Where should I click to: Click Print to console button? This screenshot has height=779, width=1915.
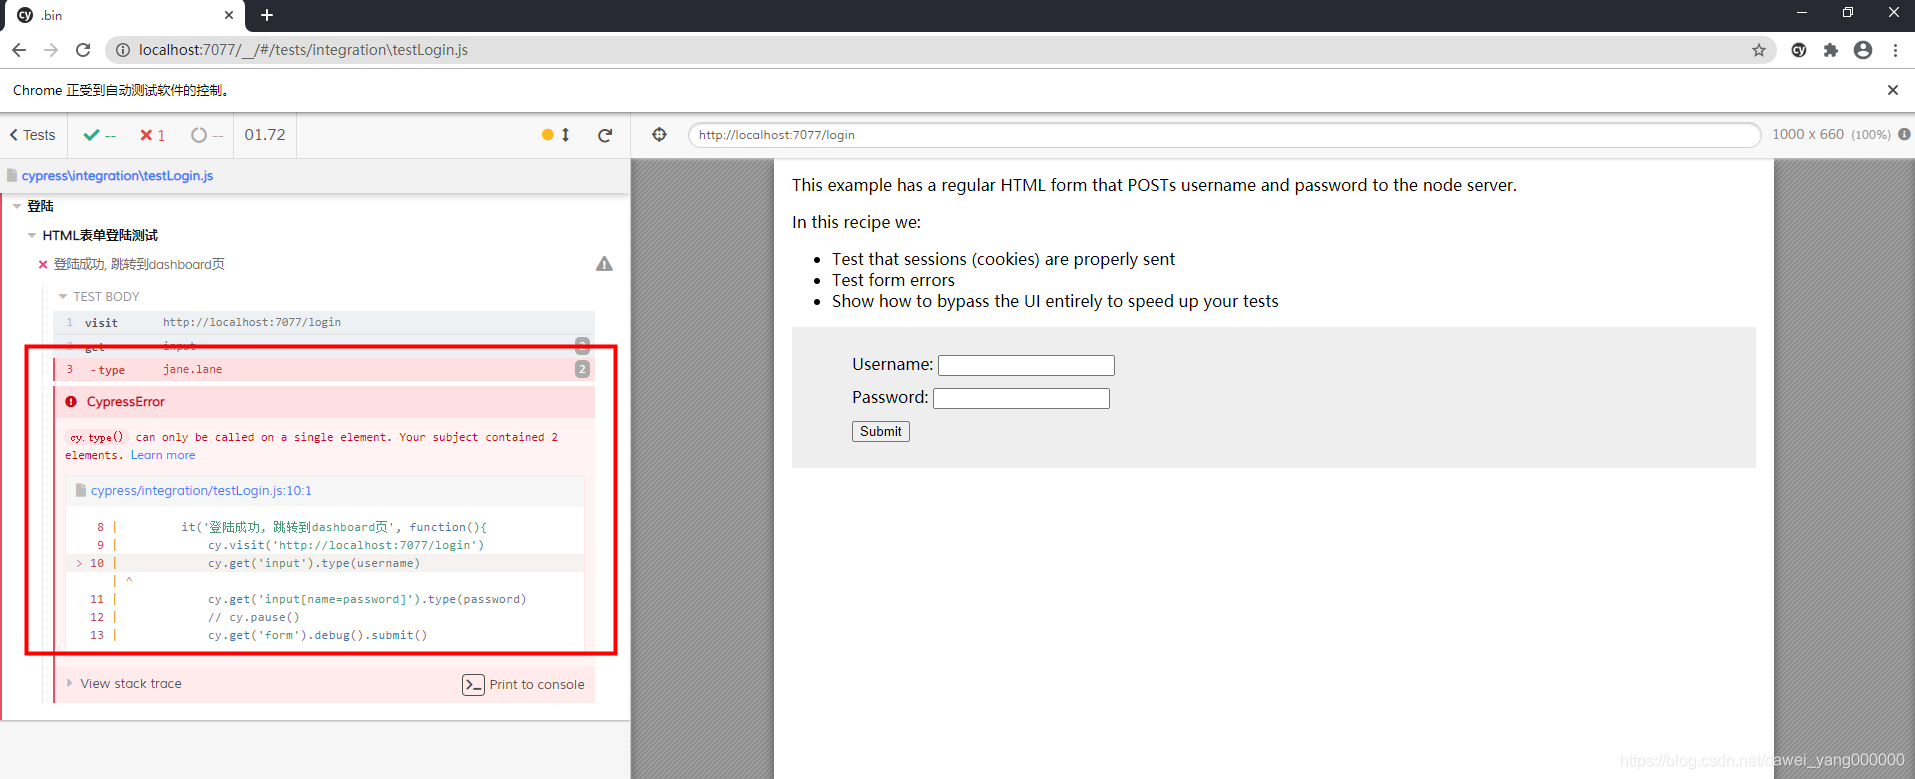[524, 684]
